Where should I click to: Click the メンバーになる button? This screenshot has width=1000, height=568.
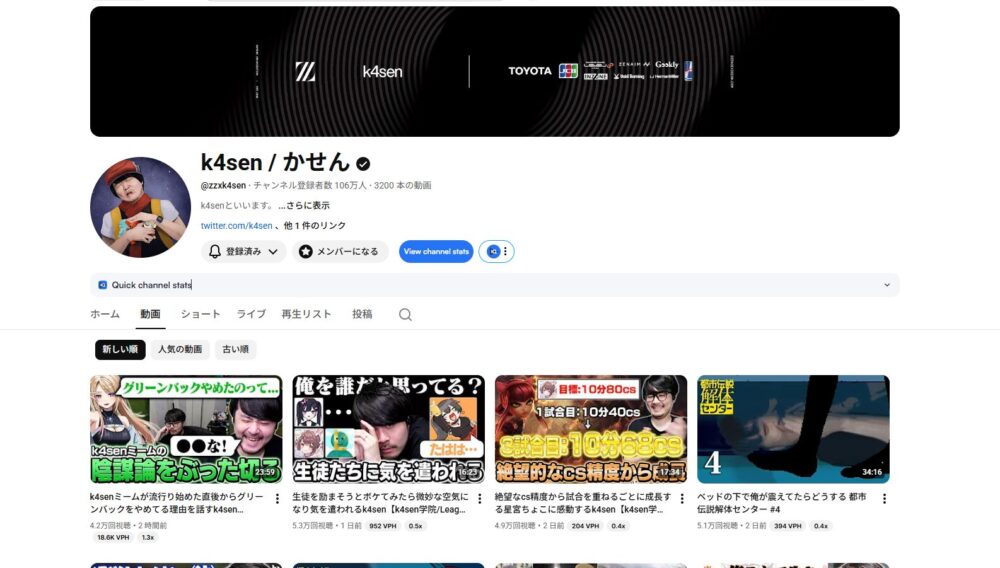point(340,251)
